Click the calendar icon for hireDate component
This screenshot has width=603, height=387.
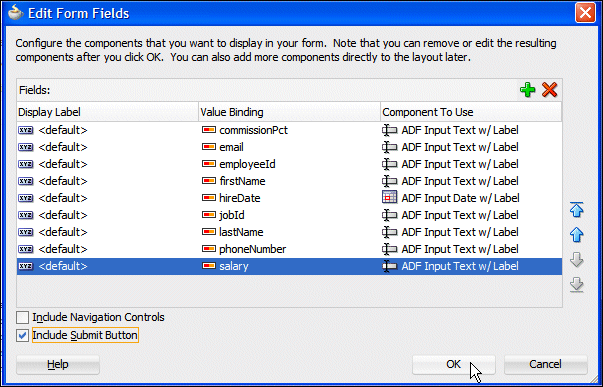point(389,197)
